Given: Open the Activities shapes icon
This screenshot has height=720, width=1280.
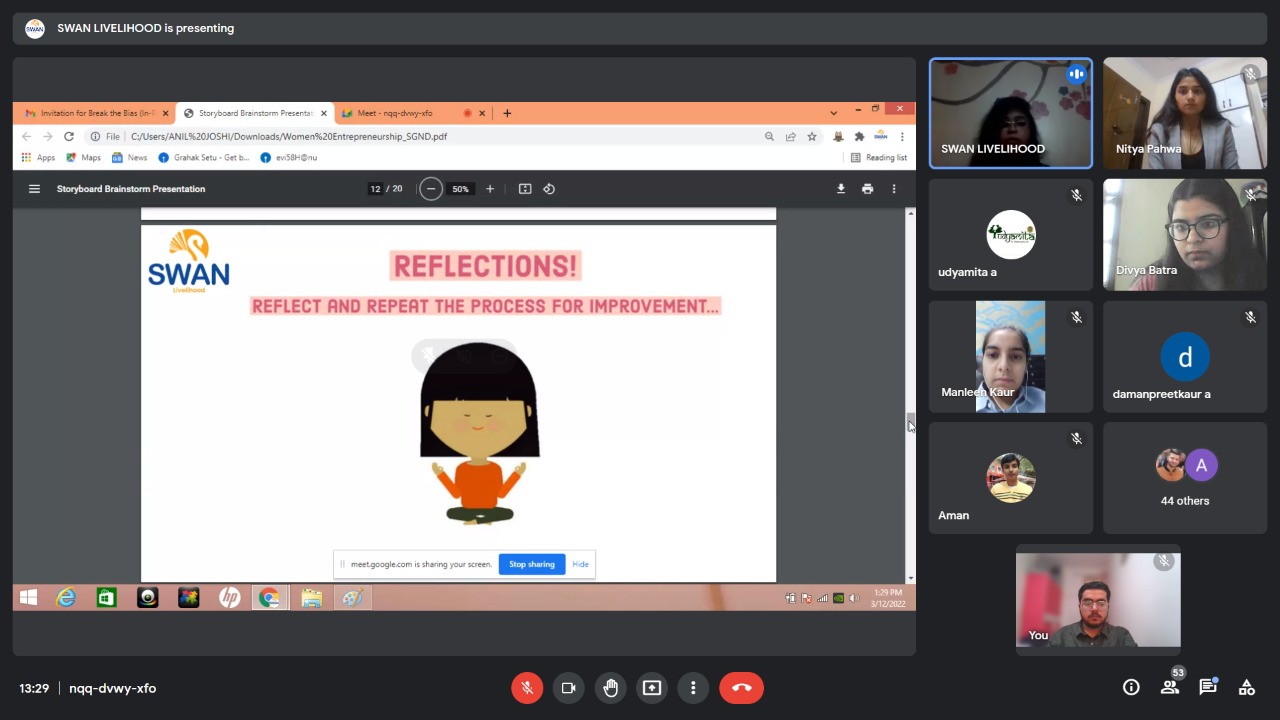Looking at the screenshot, I should pos(1246,687).
